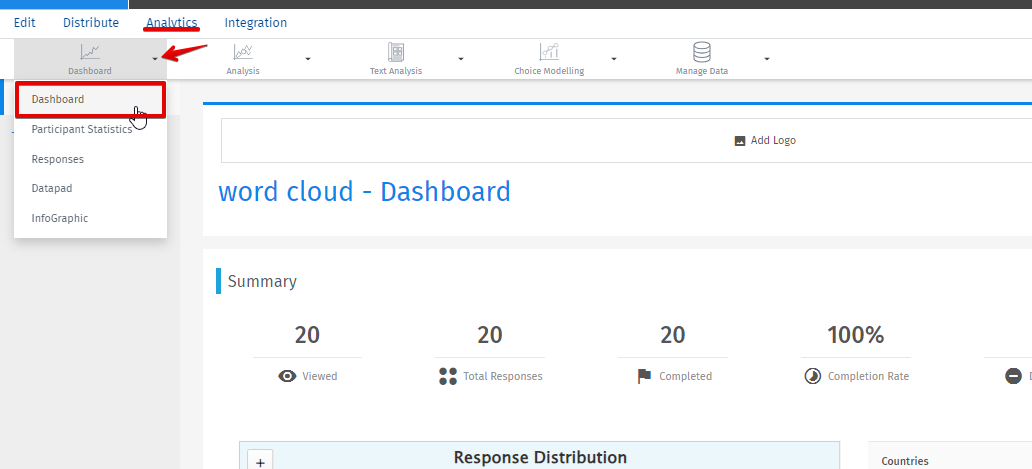1032x469 pixels.
Task: Open the Text Analysis icon
Action: tap(396, 52)
